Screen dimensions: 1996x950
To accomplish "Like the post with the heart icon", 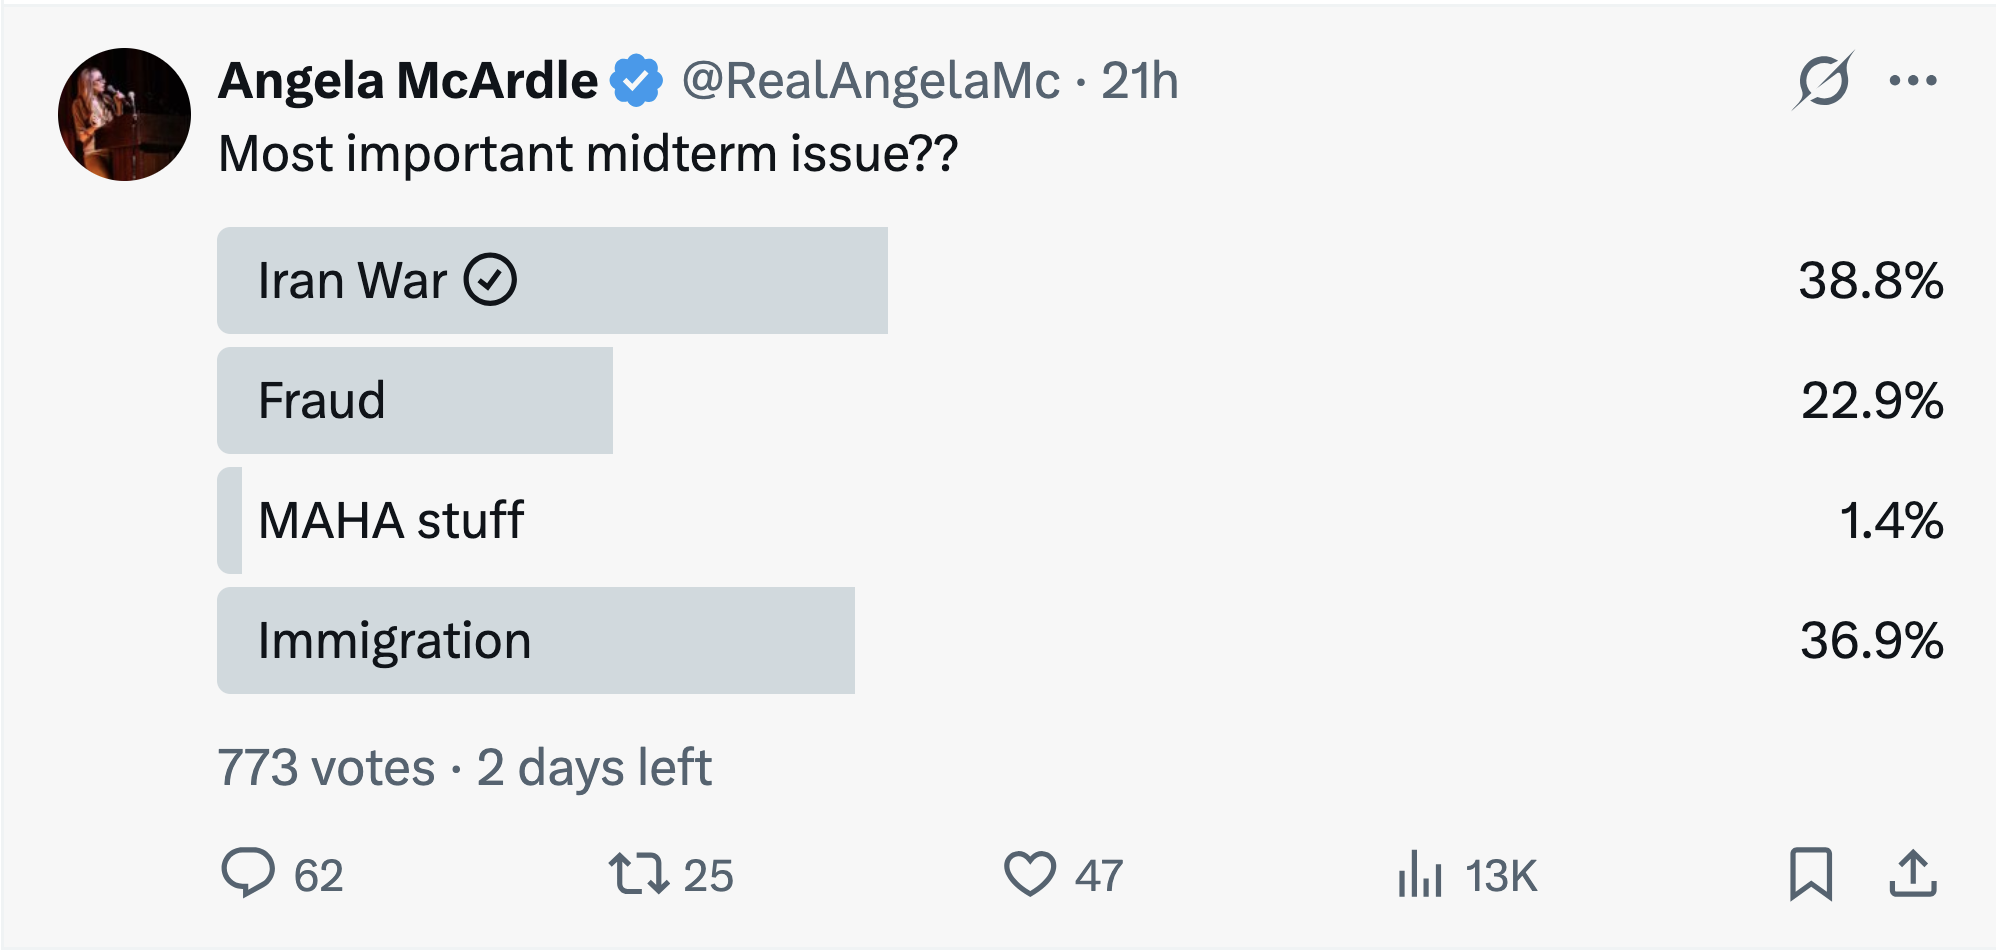I will 1029,873.
